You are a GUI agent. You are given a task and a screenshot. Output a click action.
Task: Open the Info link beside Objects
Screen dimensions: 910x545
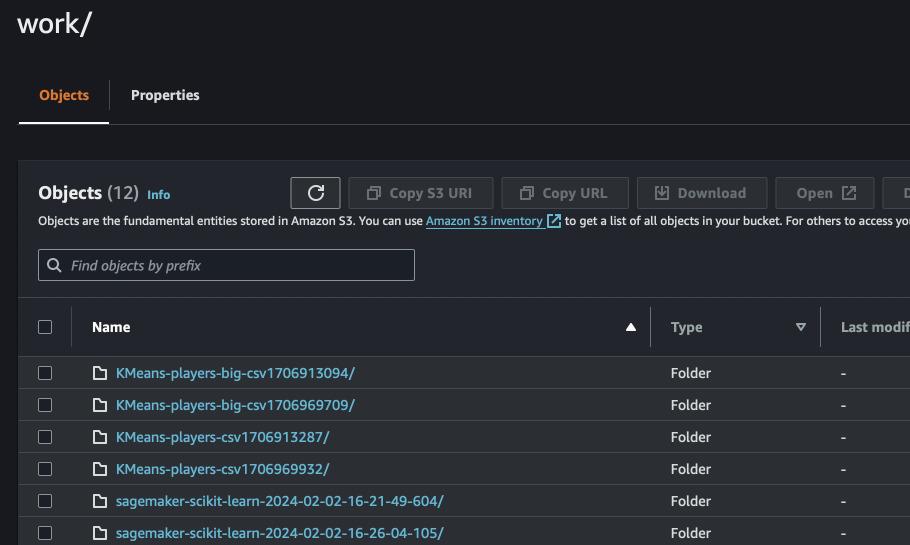coord(158,195)
